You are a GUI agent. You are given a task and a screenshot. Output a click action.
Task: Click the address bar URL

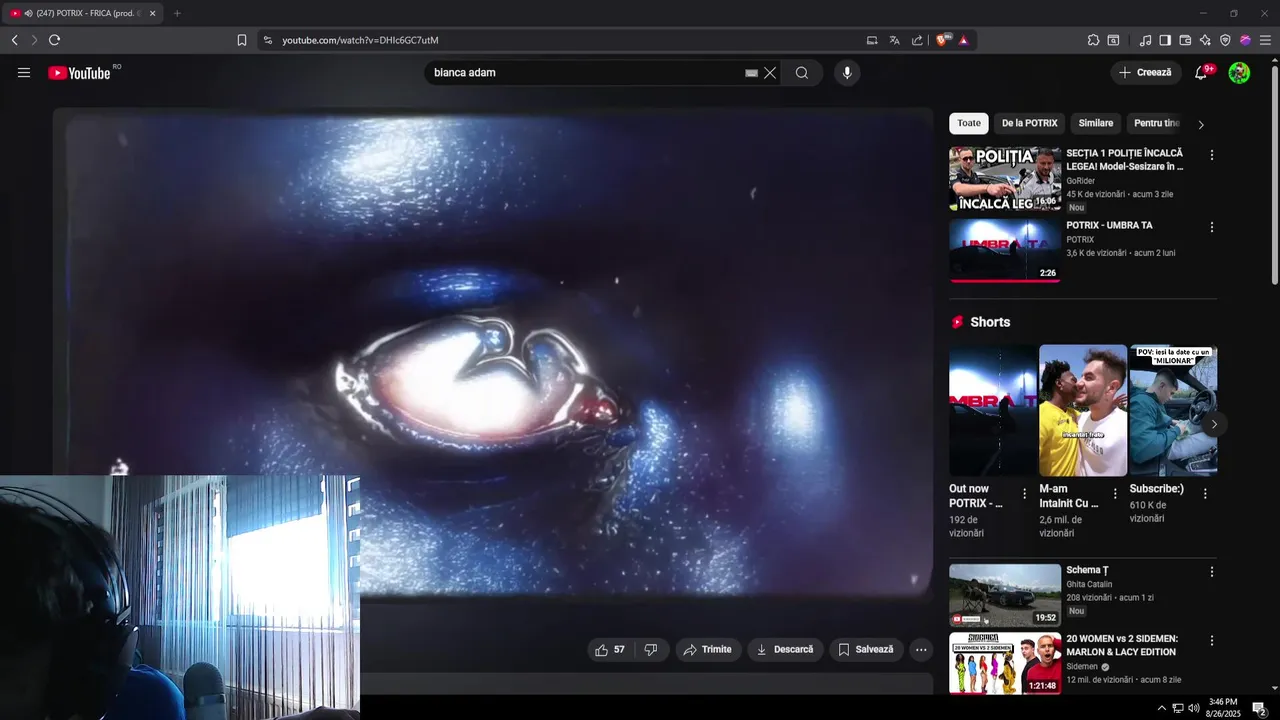tap(360, 40)
